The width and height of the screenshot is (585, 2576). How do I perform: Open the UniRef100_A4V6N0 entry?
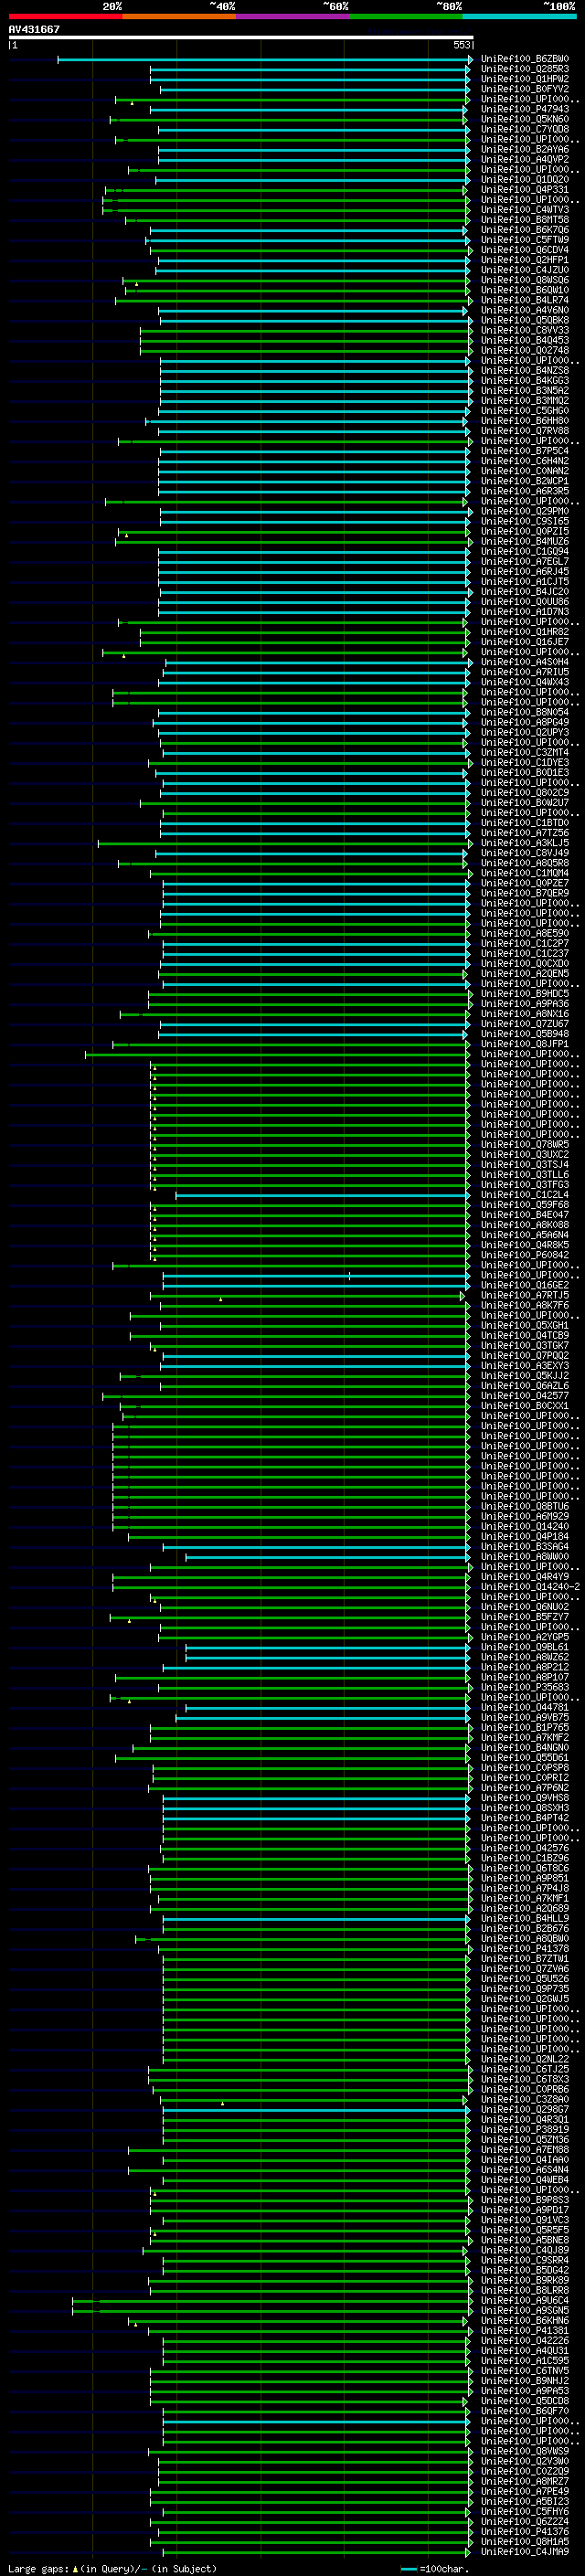pos(525,310)
